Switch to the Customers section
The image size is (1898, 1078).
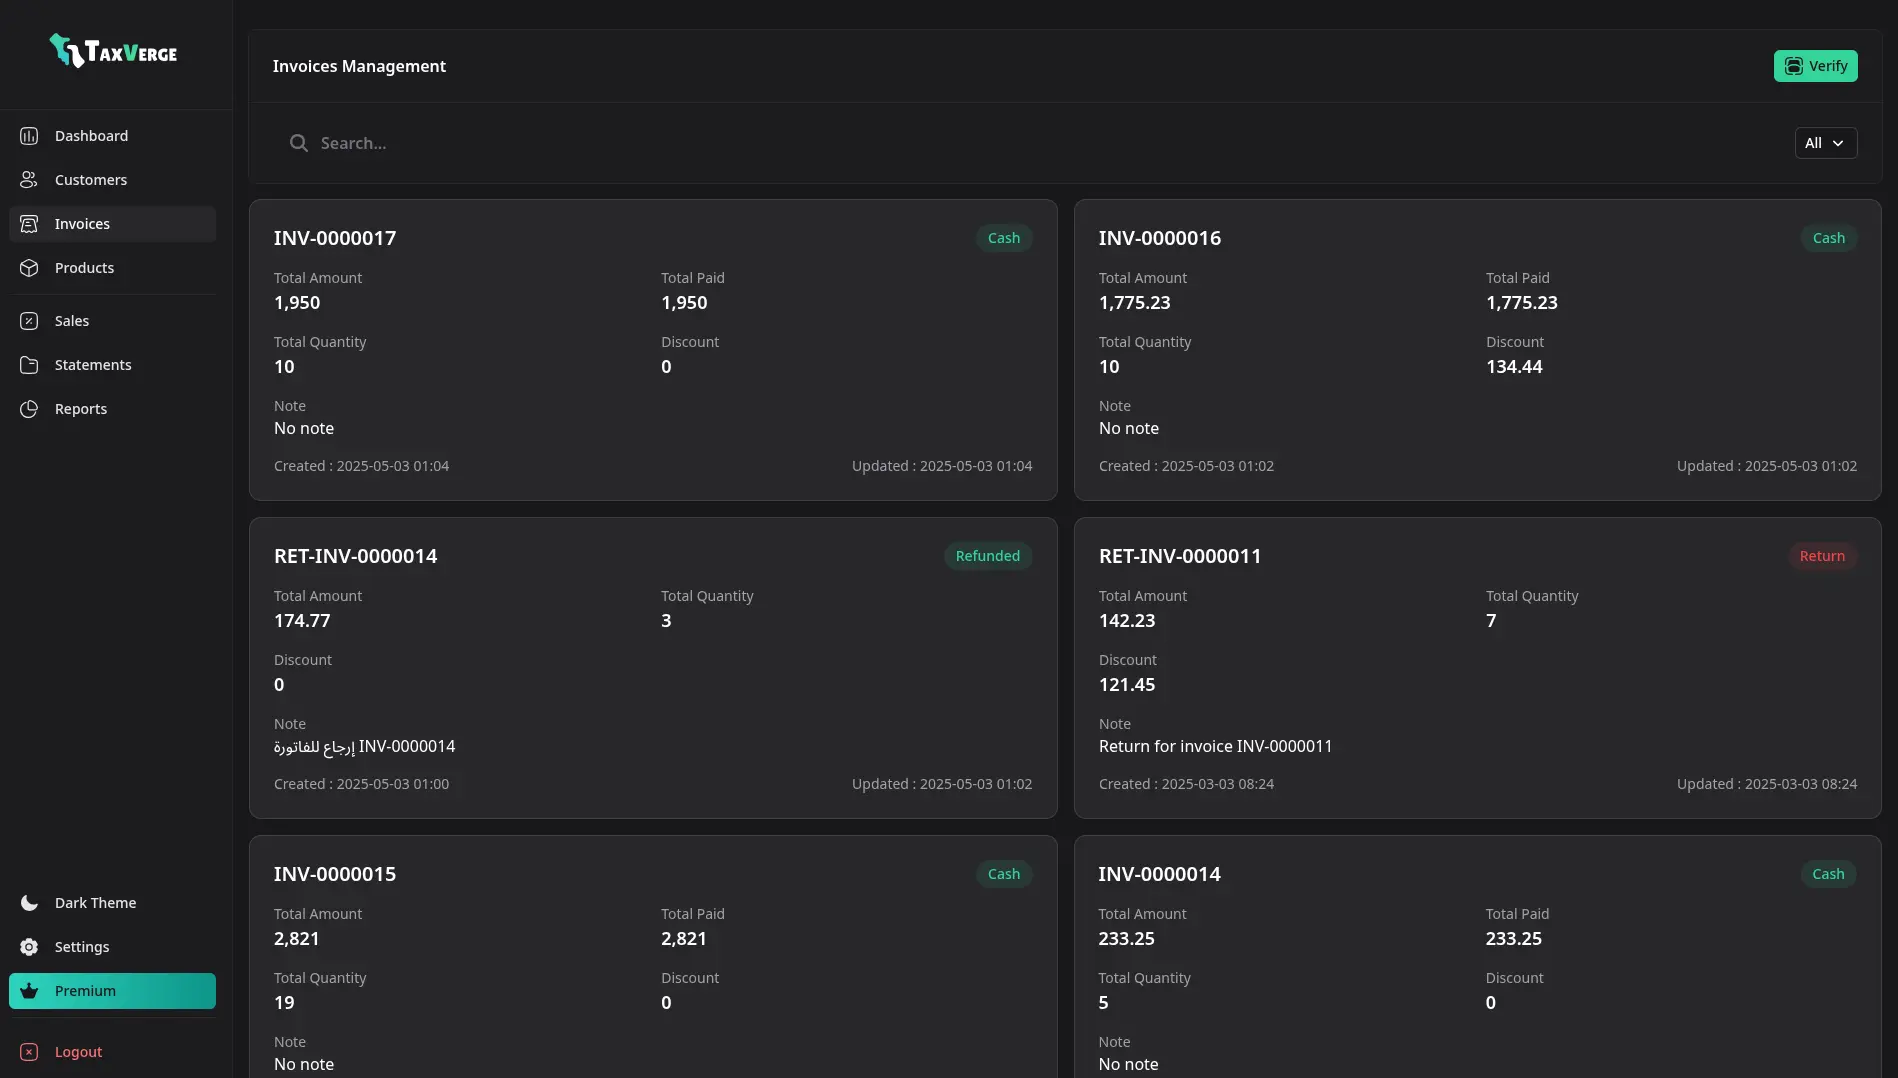[91, 179]
